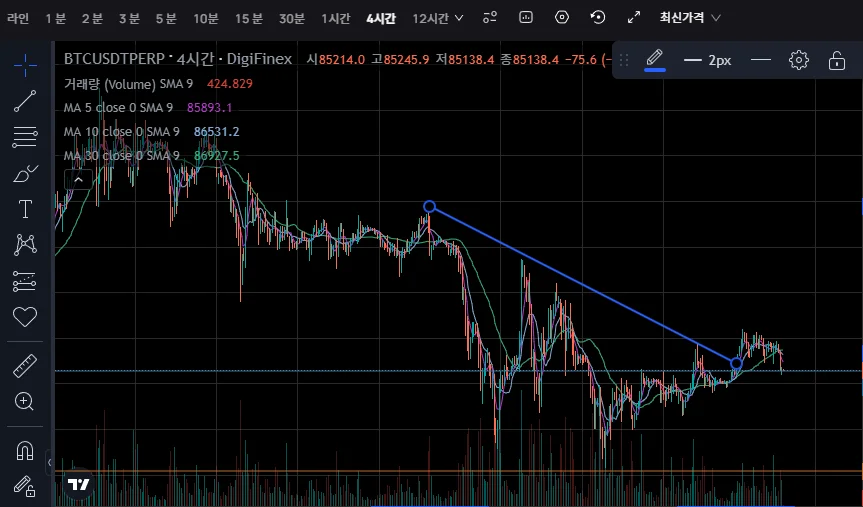Viewport: 863px width, 507px height.
Task: Select the text annotation tool
Action: (x=25, y=209)
